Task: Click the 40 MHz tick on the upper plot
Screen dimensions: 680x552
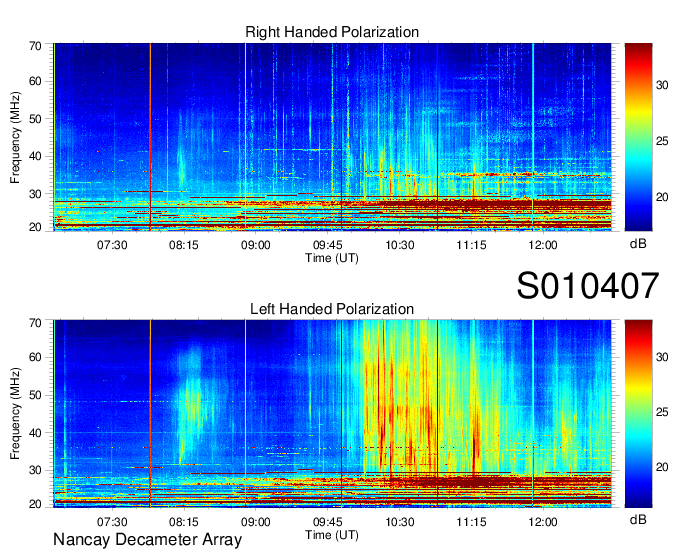Action: tap(36, 157)
